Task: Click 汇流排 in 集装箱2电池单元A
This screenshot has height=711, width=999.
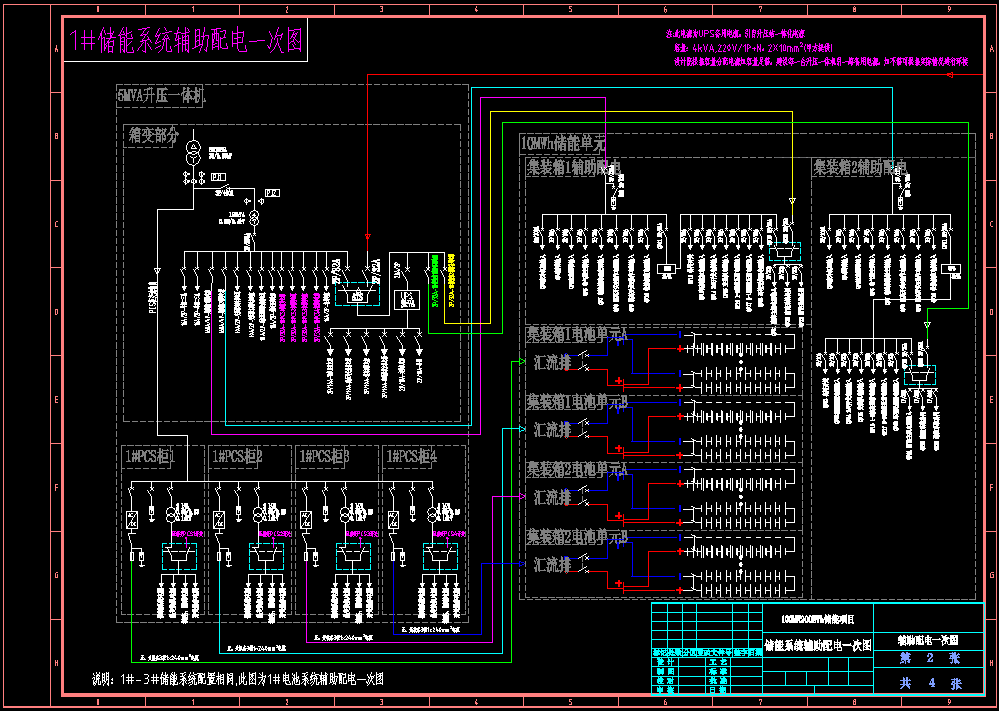Action: click(552, 496)
